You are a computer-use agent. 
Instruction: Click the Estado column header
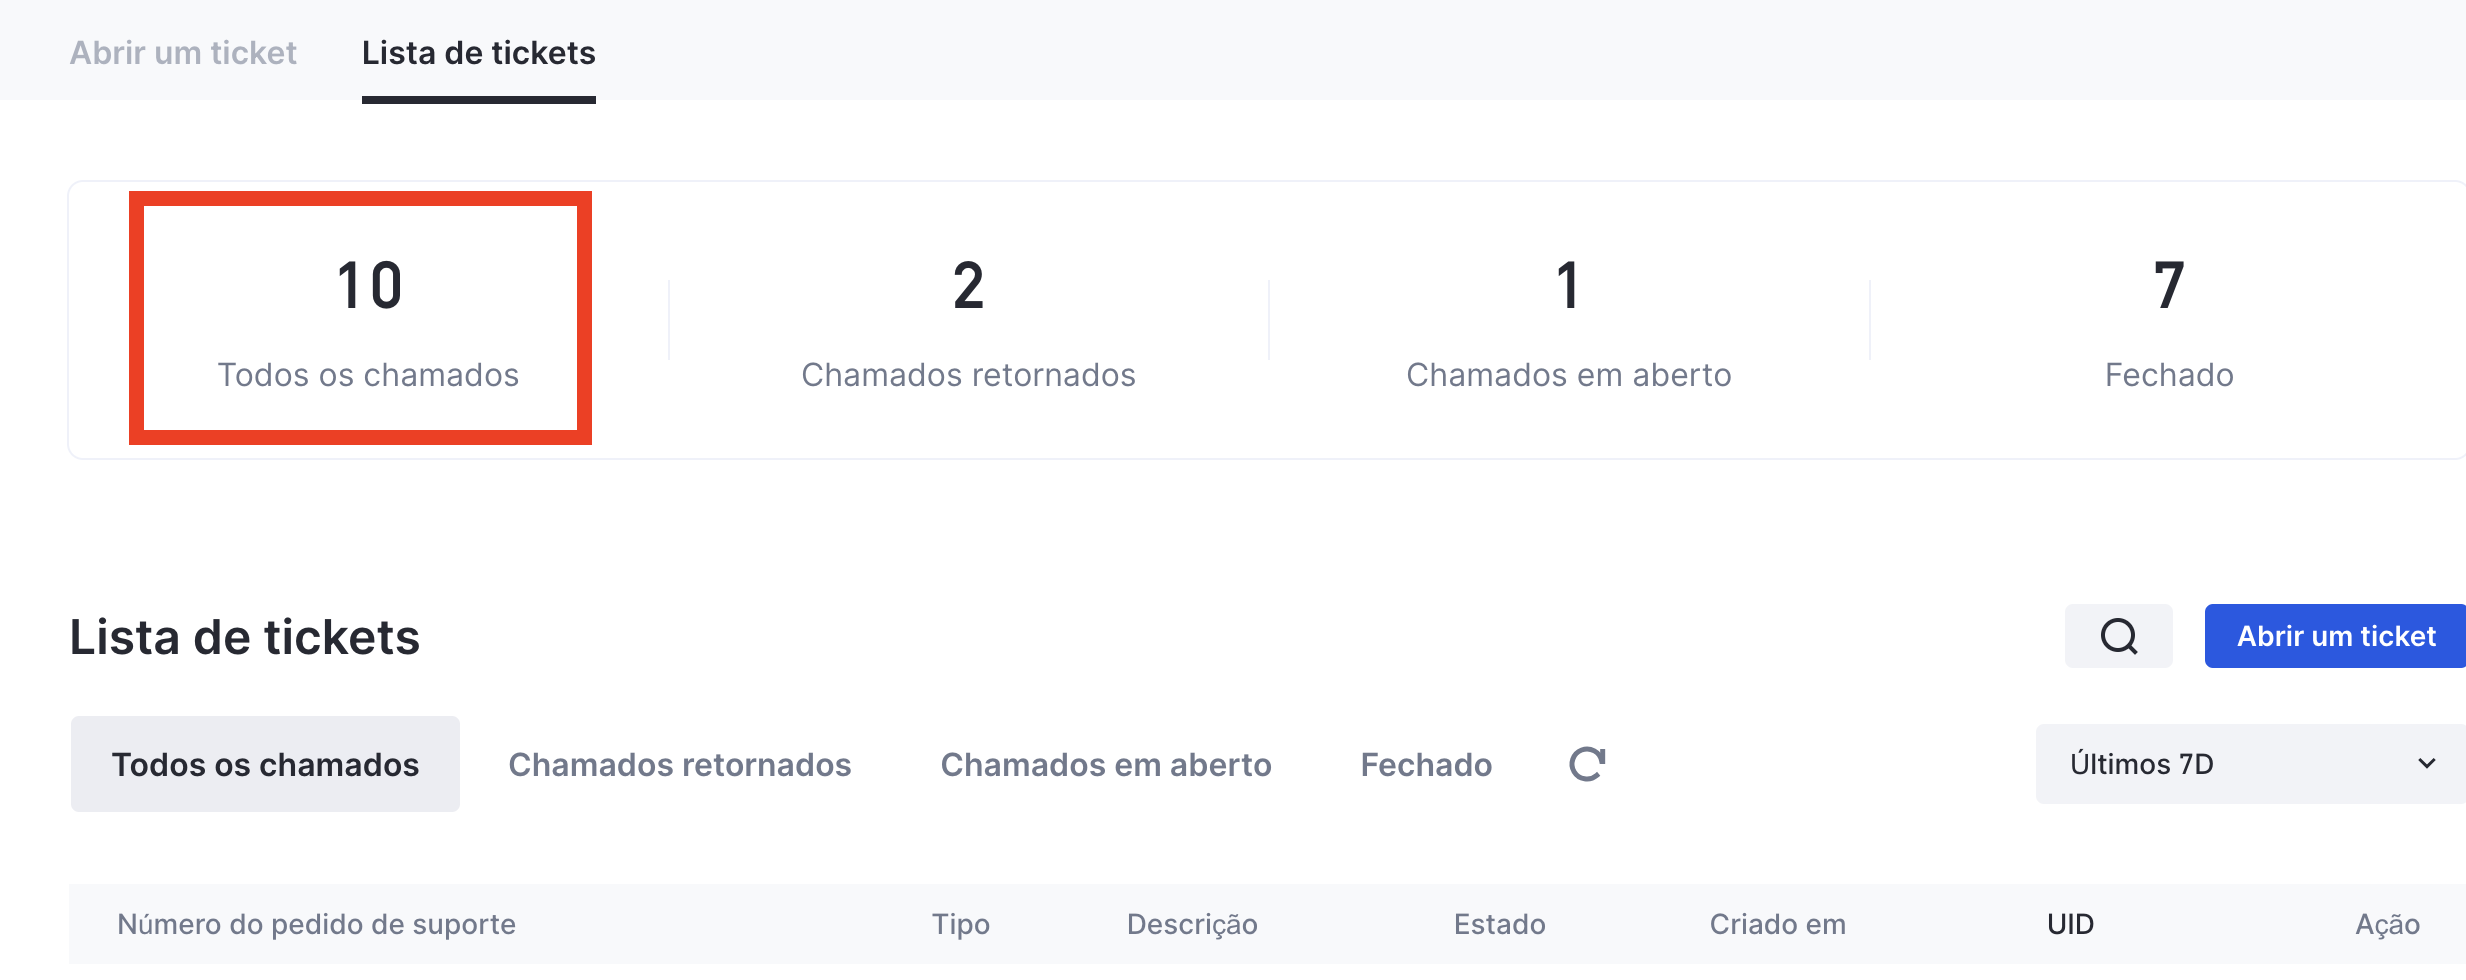1499,924
